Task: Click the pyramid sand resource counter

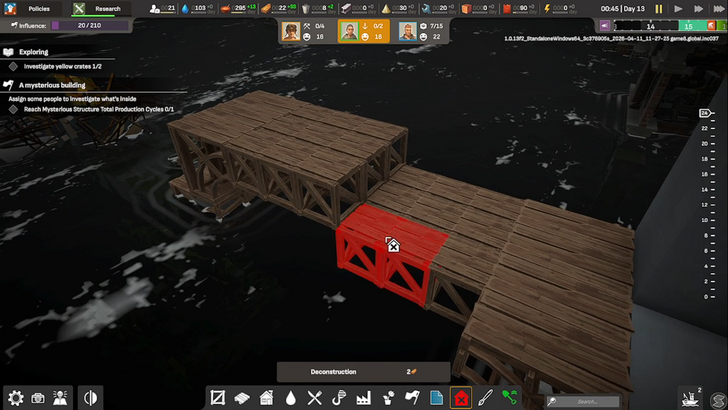Action: point(399,8)
